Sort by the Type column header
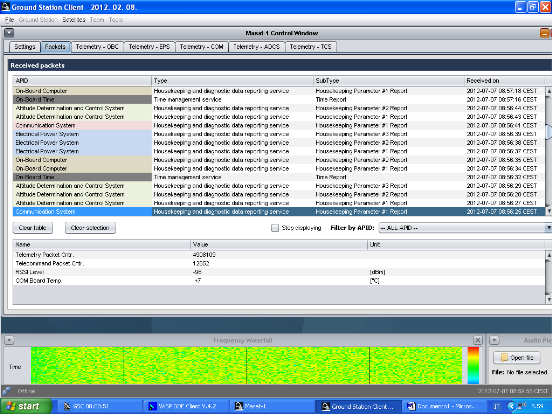Screen dimensions: 552x414 232,81
